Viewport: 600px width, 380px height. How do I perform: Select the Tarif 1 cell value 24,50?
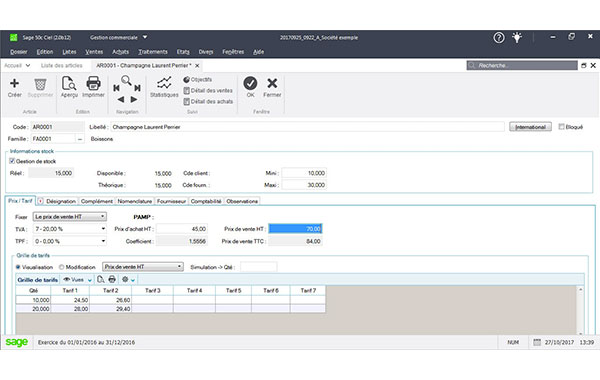(70, 300)
